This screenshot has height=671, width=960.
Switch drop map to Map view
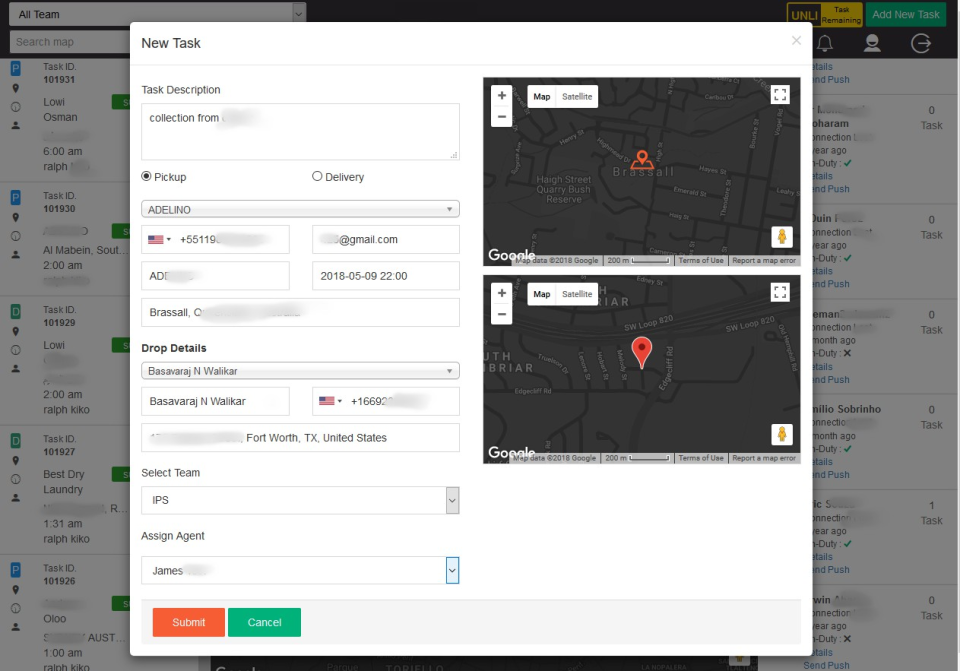coord(541,294)
